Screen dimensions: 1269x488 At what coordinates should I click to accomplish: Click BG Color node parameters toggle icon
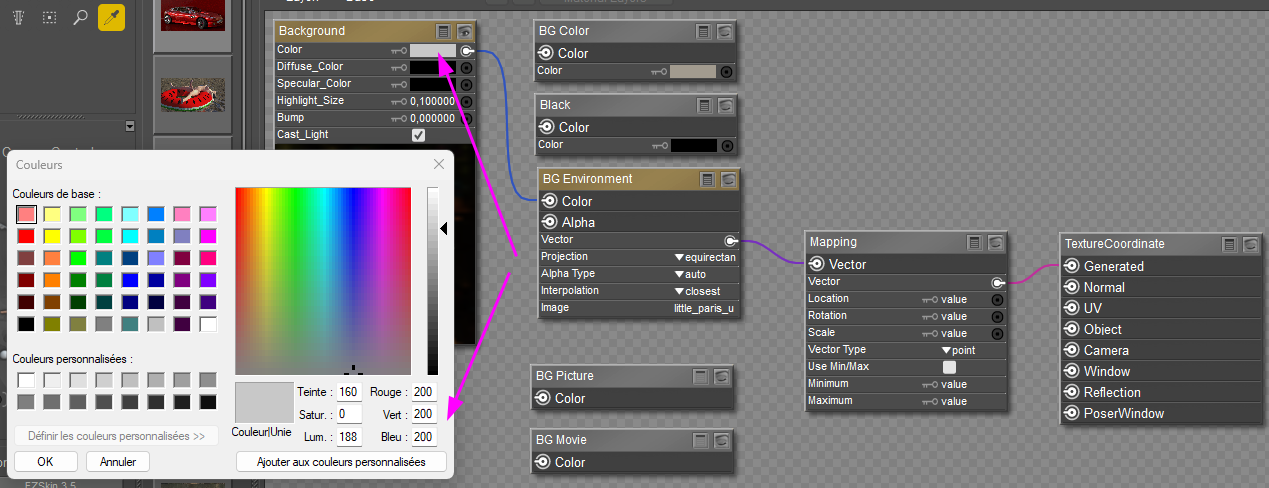tap(704, 31)
